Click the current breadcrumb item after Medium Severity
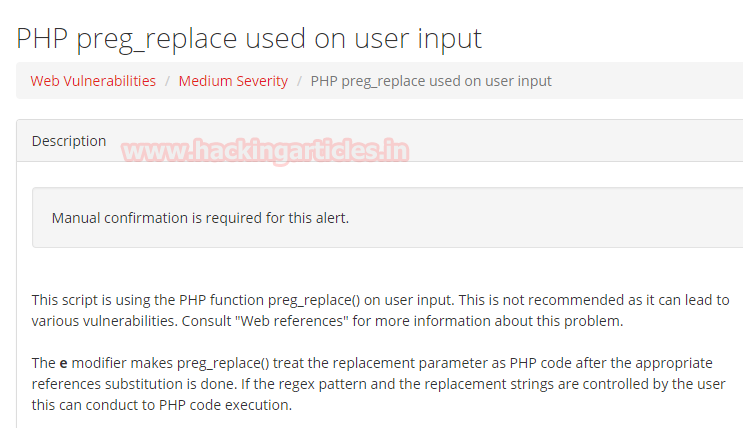 point(431,81)
